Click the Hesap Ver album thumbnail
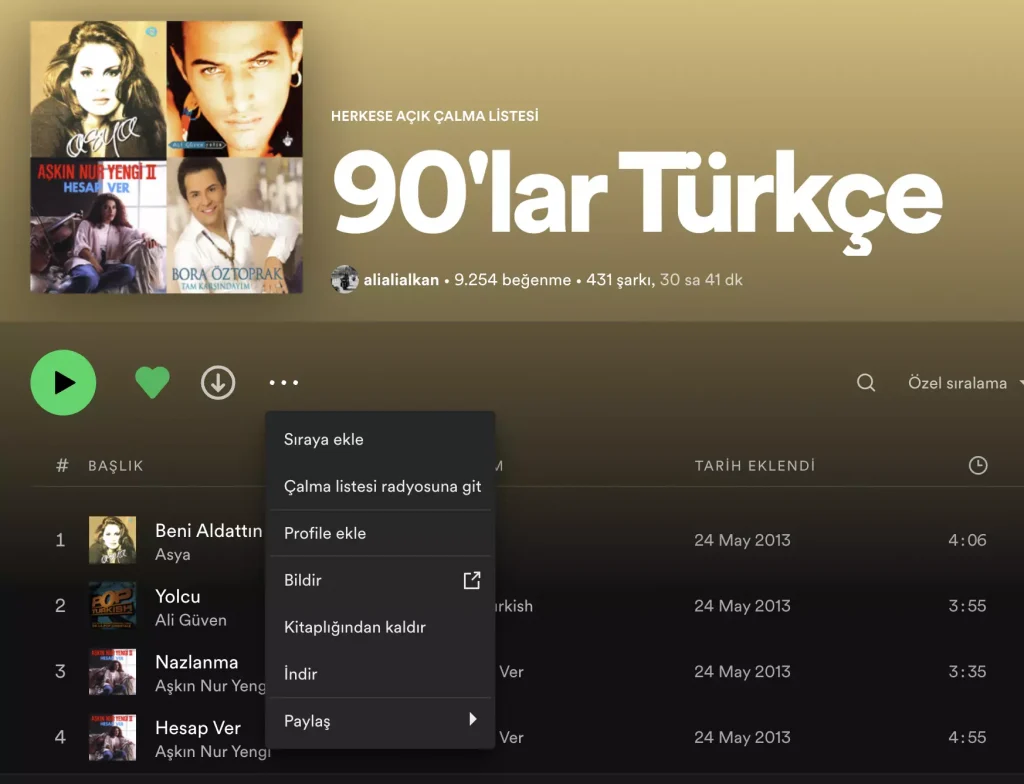1024x784 pixels. [x=112, y=737]
